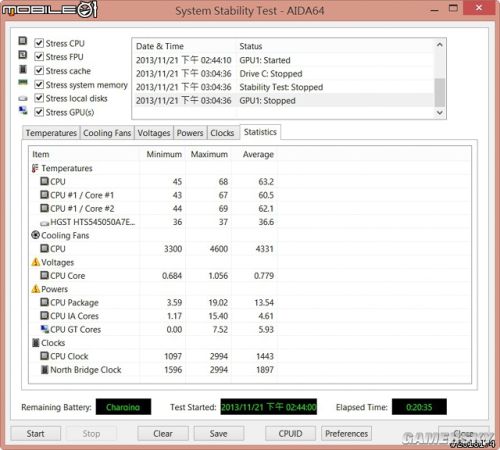Screen dimensions: 500x450
Task: Click the Cooling Fans fan icon
Action: coord(35,235)
